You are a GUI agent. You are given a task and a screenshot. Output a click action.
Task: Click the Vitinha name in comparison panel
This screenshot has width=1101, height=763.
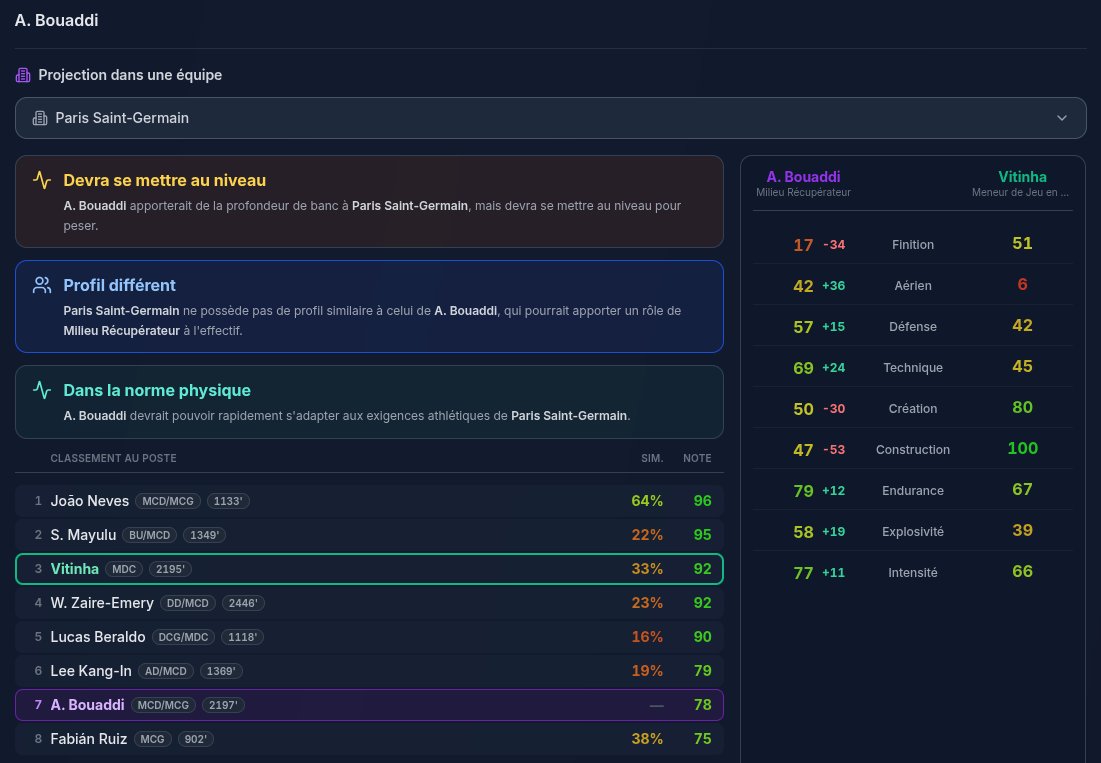(x=1022, y=177)
